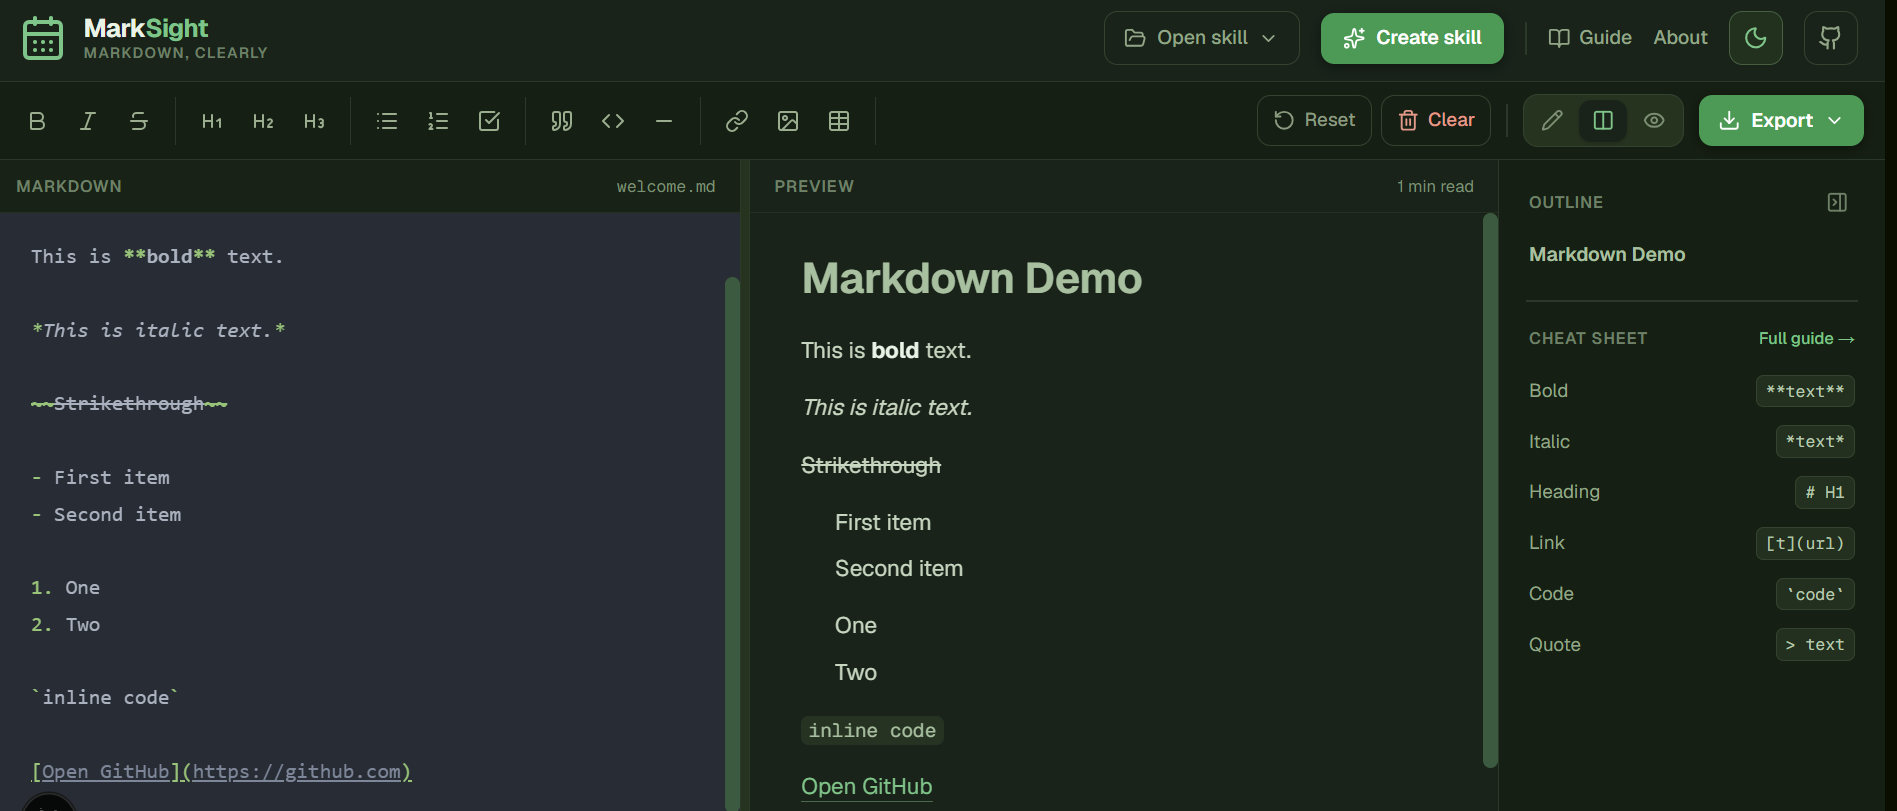Click '- First item' line in editor
The height and width of the screenshot is (811, 1897).
[100, 477]
